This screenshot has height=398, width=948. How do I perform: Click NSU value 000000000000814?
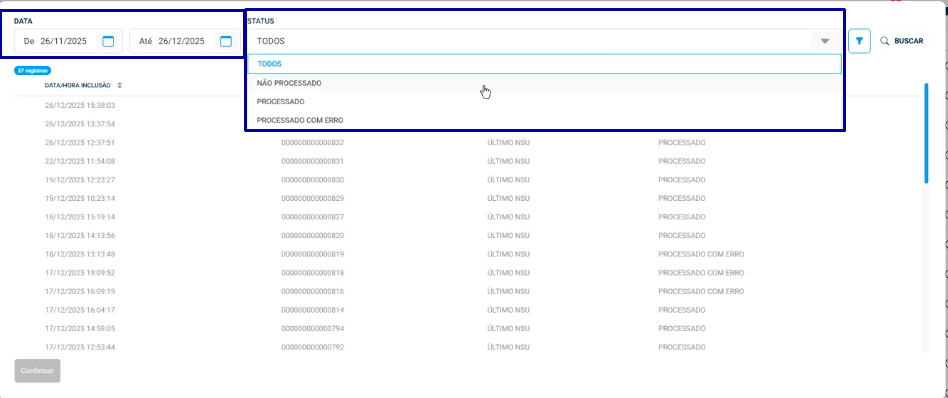point(313,310)
